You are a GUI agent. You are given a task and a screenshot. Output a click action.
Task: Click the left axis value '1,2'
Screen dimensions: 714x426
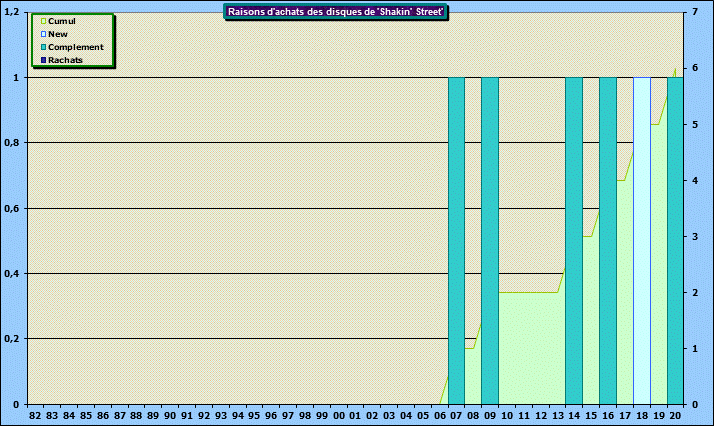point(12,12)
